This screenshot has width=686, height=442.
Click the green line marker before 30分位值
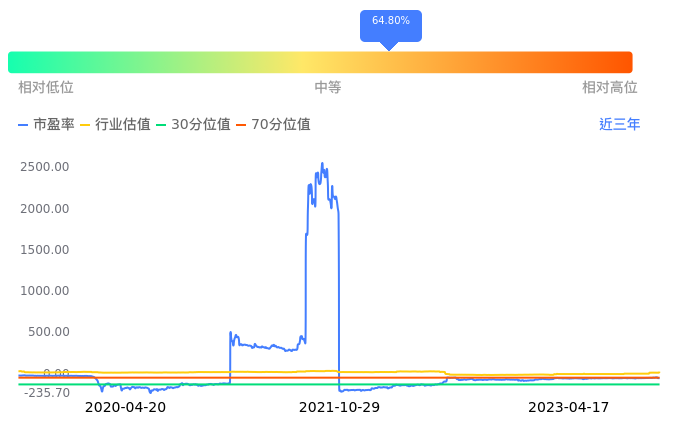click(162, 125)
